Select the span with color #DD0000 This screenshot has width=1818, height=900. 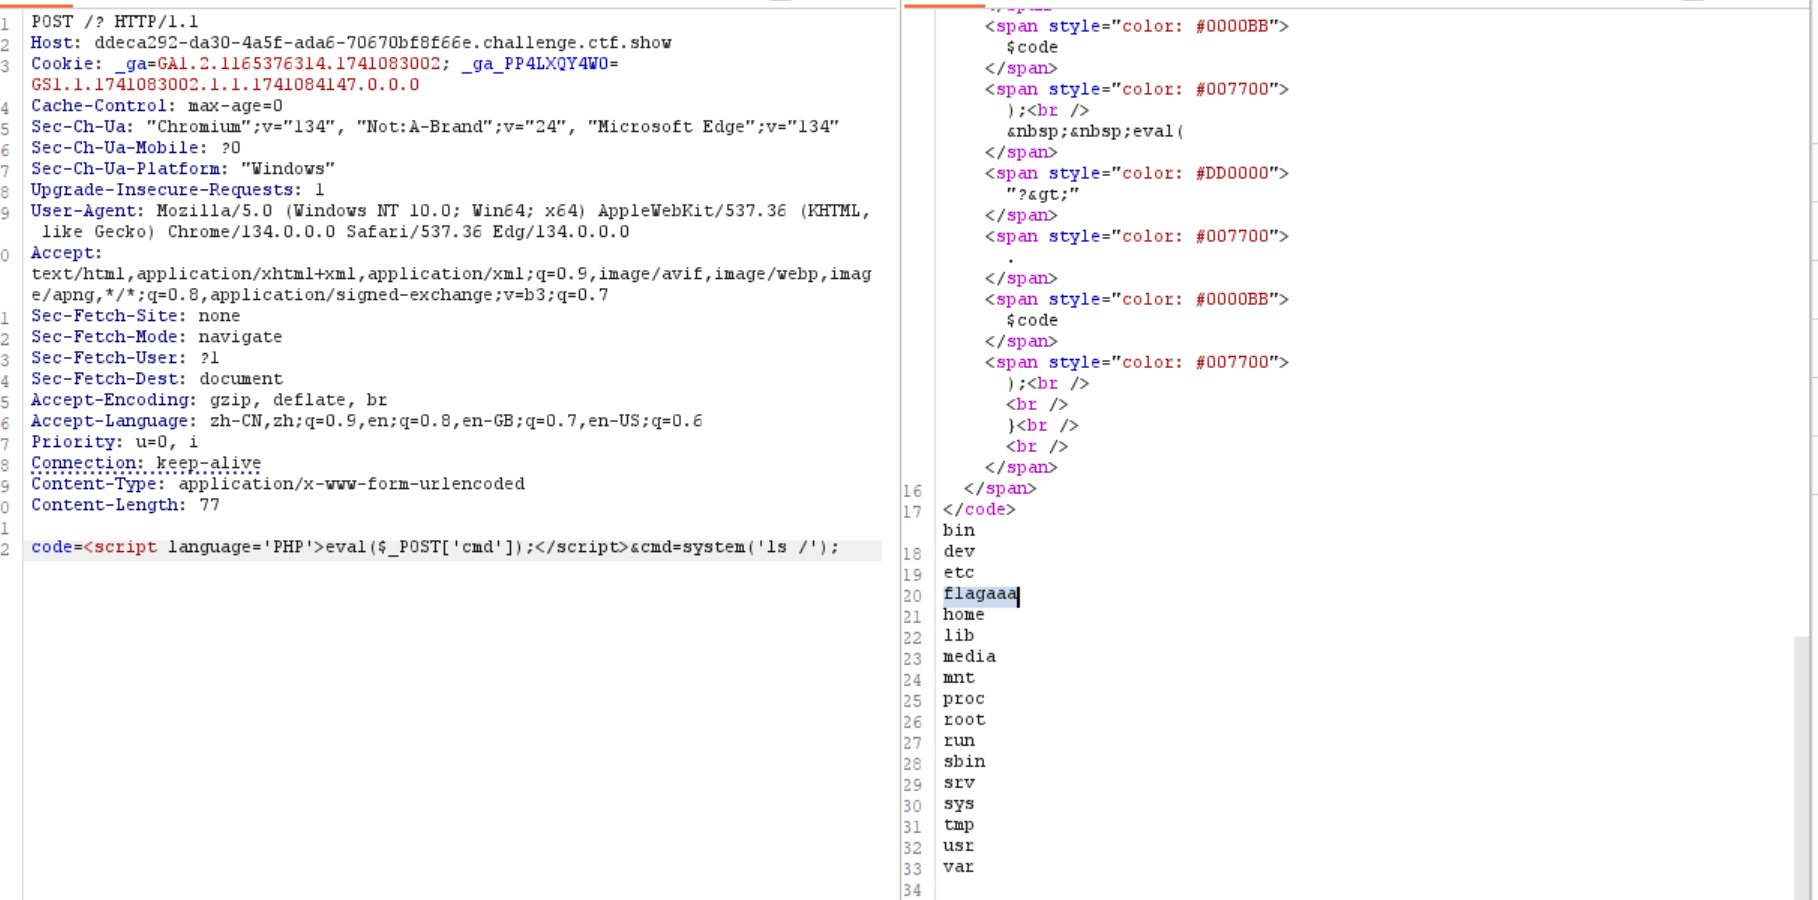[x=1137, y=173]
